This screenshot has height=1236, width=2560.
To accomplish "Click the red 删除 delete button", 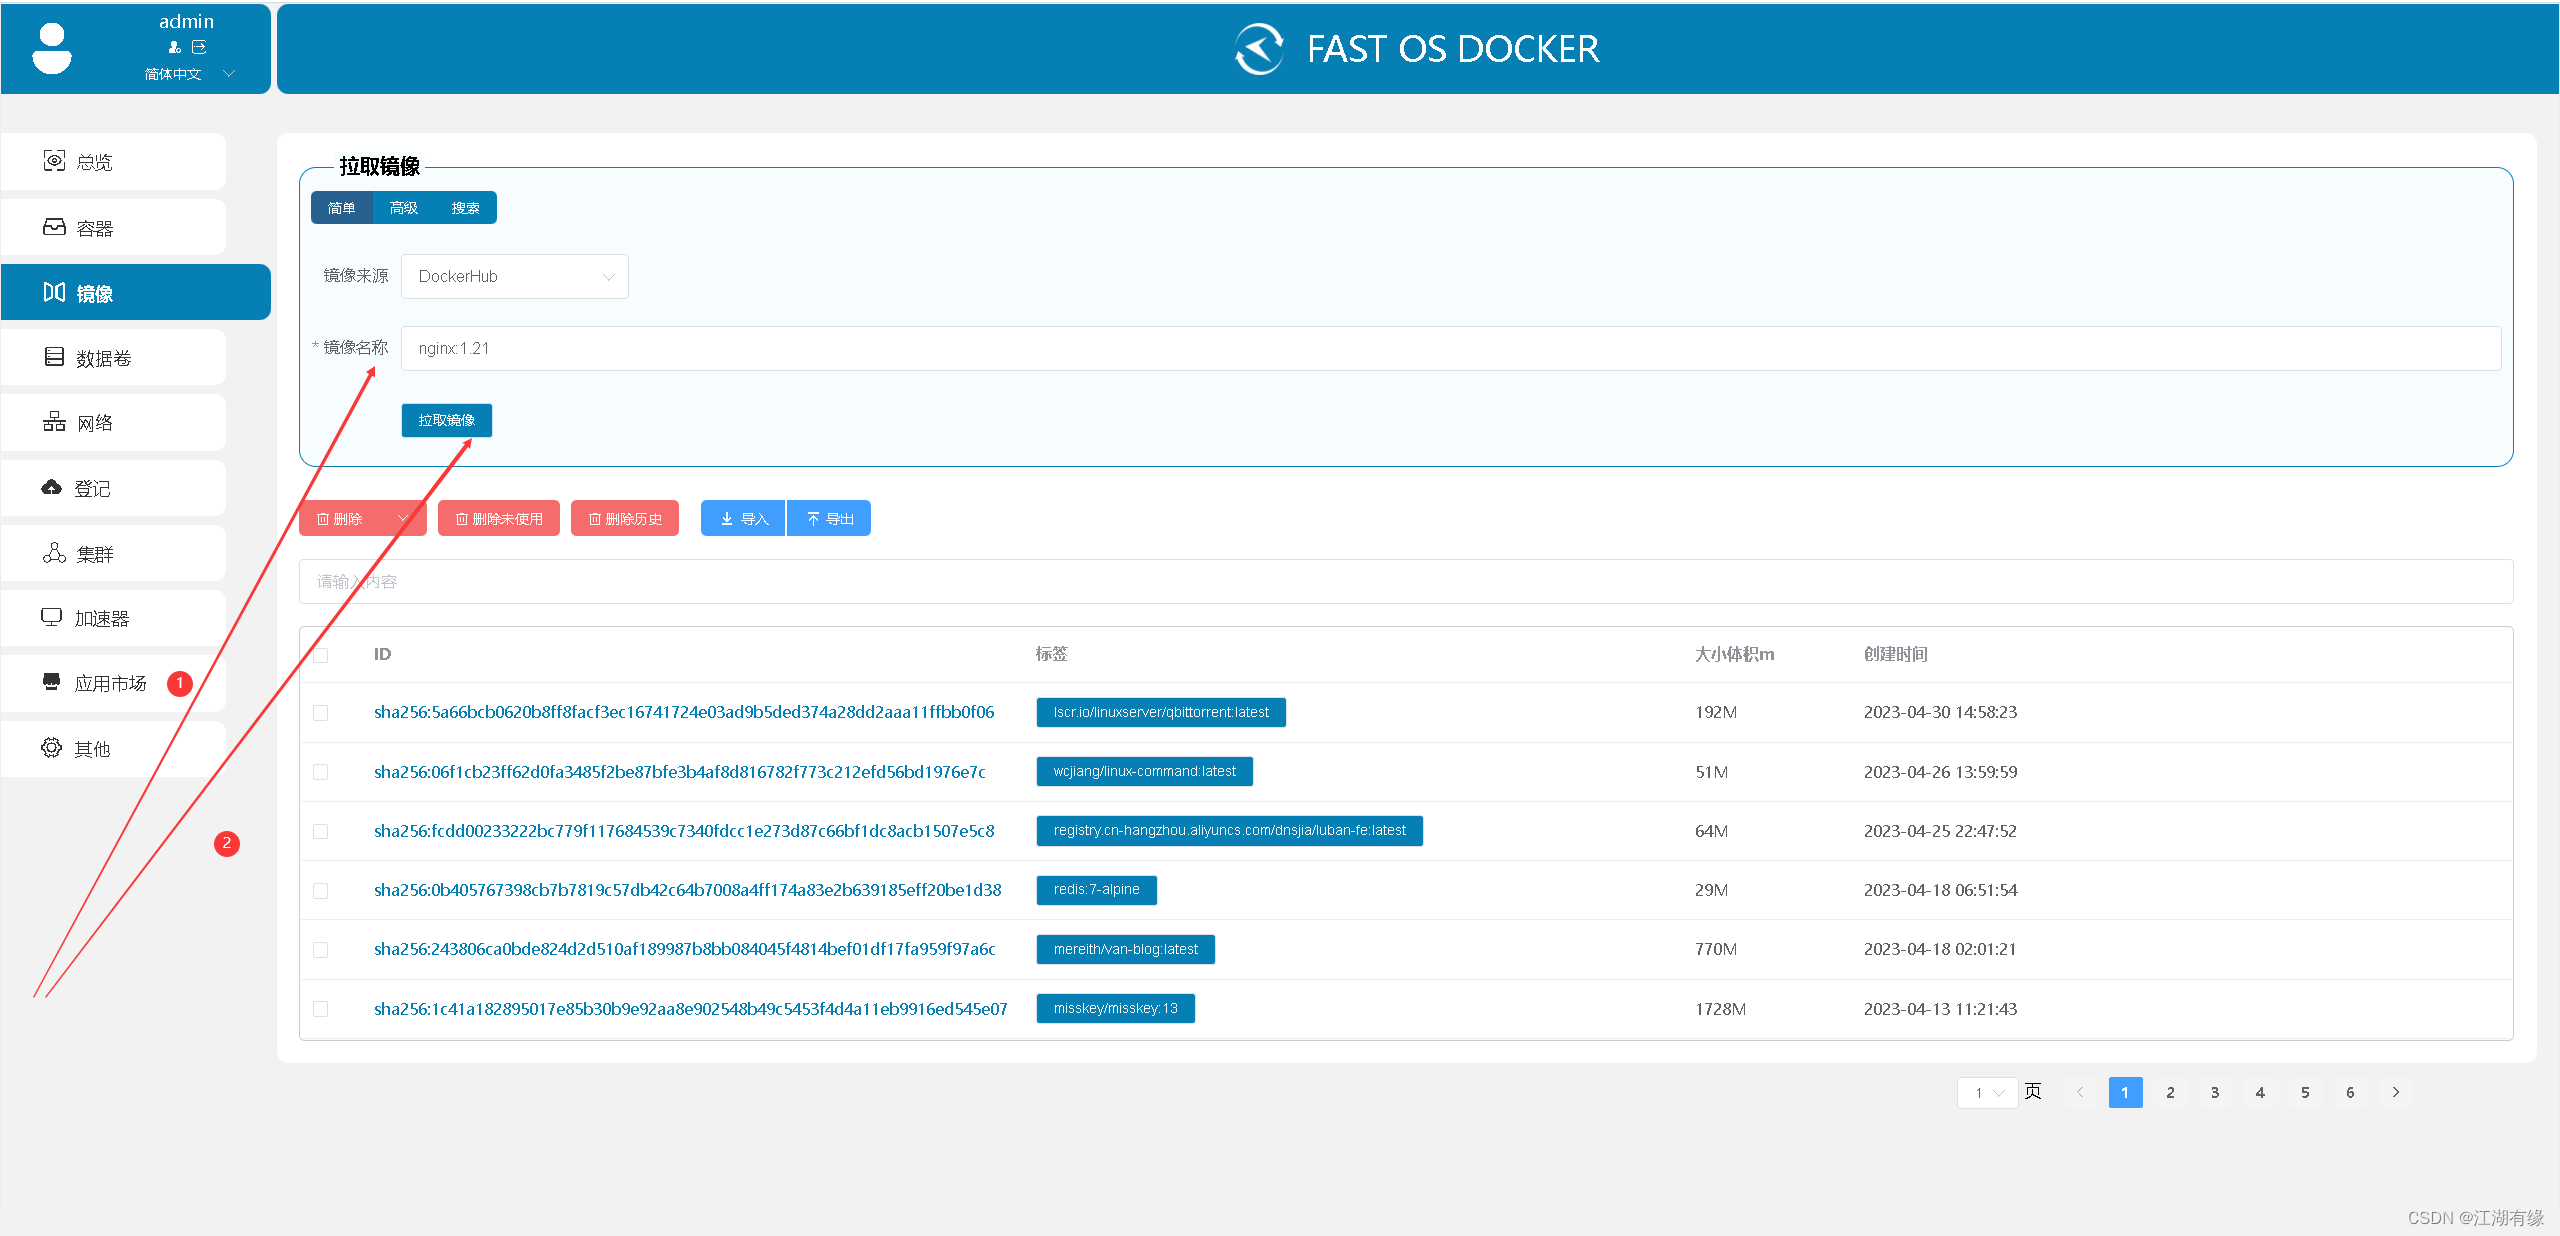I will [340, 518].
